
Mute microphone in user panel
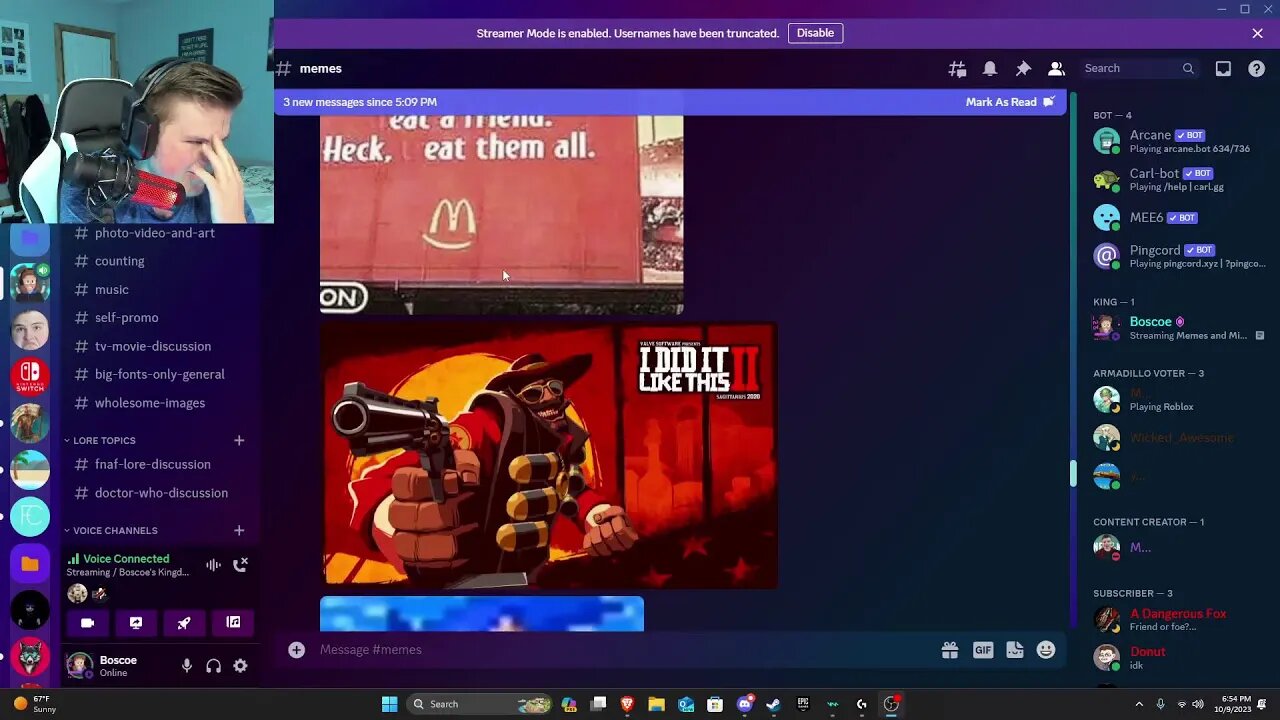point(186,666)
